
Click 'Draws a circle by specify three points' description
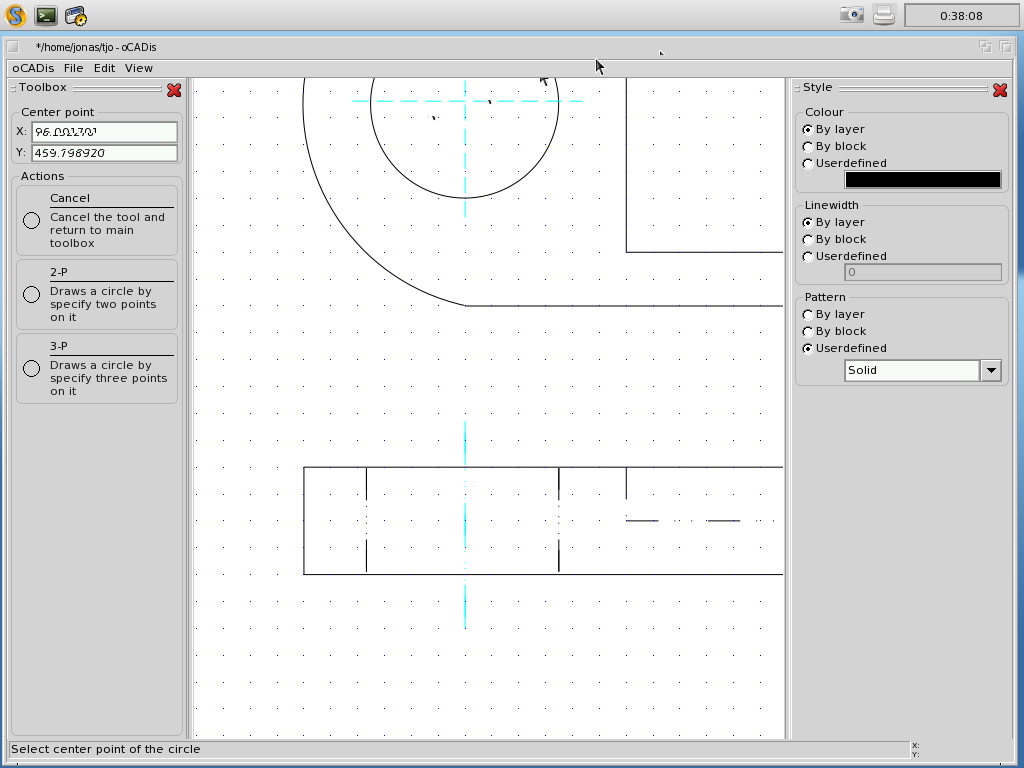[108, 377]
